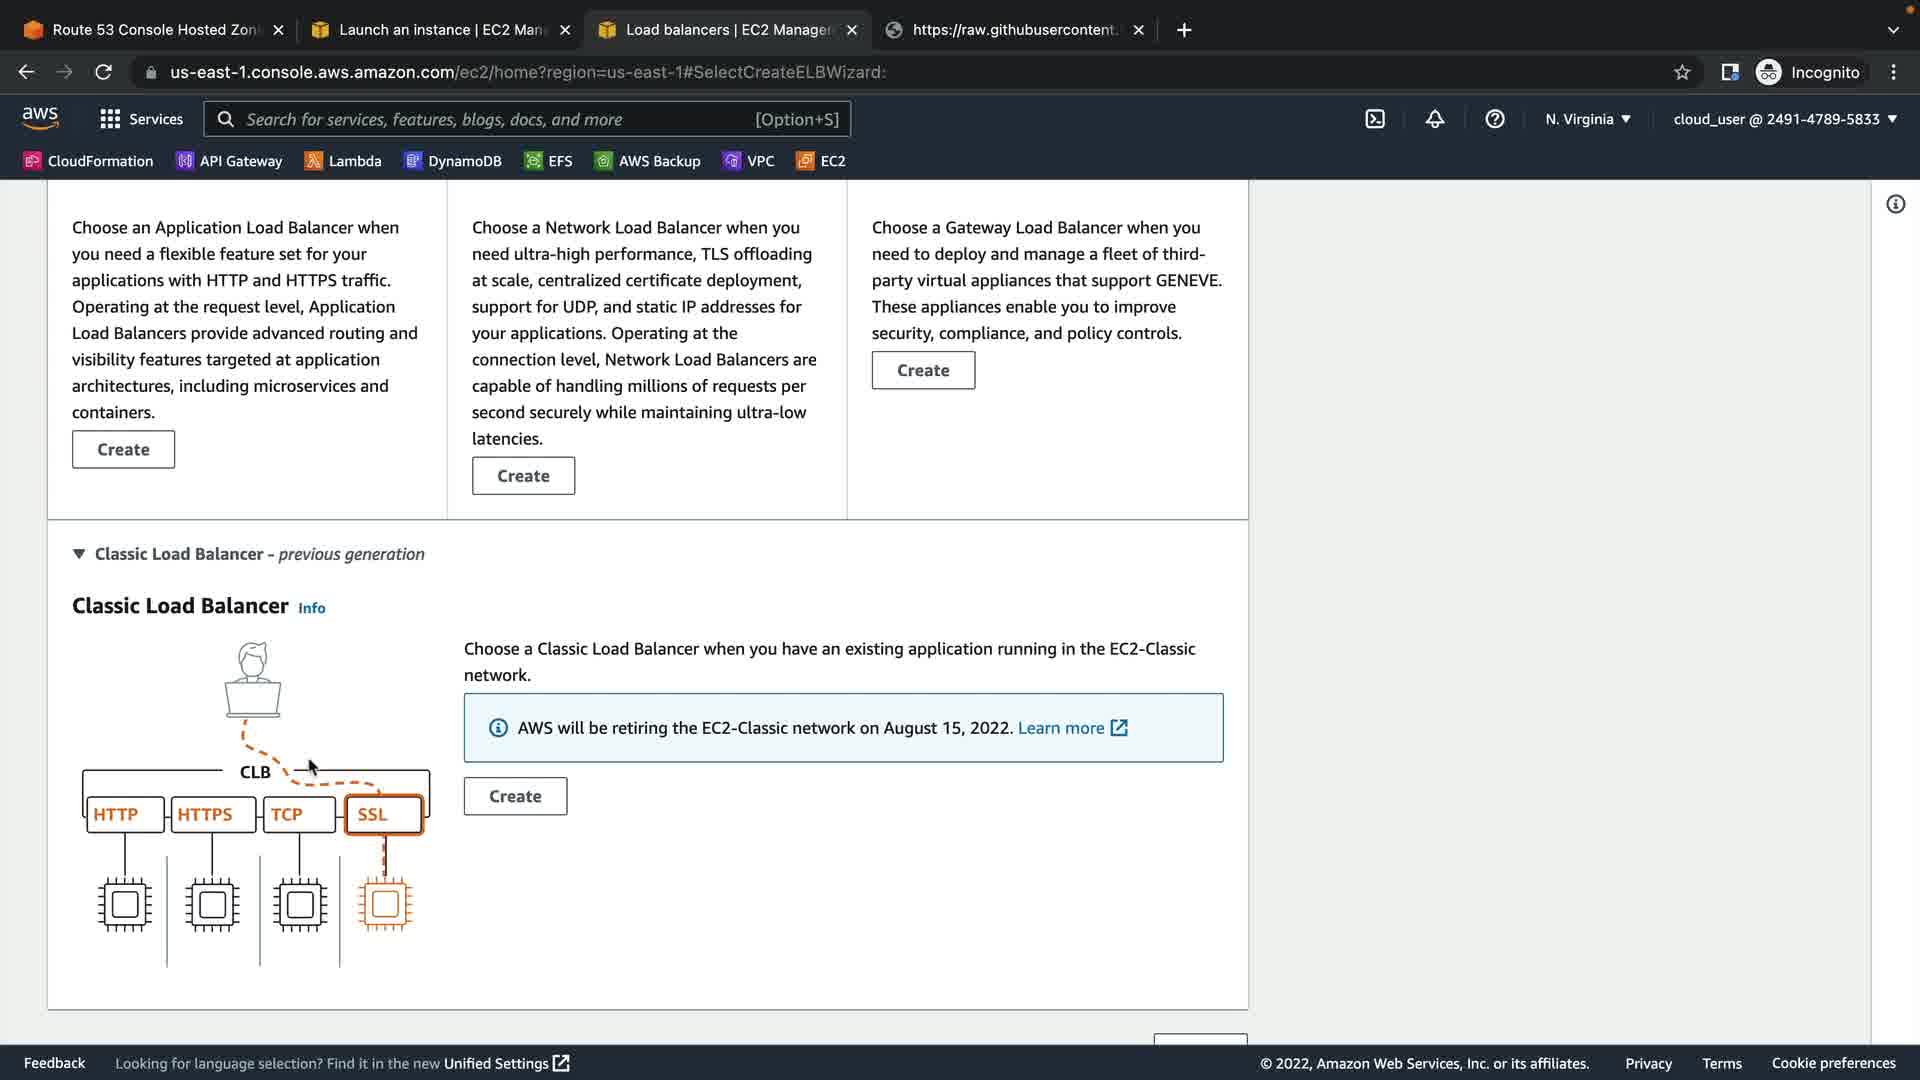The image size is (1920, 1080).
Task: Open the cloud_user account dropdown
Action: [x=1785, y=119]
